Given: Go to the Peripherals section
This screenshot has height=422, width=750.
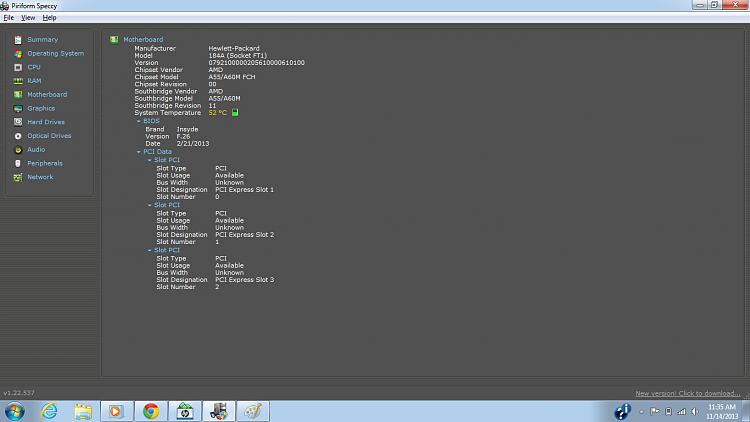Looking at the screenshot, I should click(45, 163).
